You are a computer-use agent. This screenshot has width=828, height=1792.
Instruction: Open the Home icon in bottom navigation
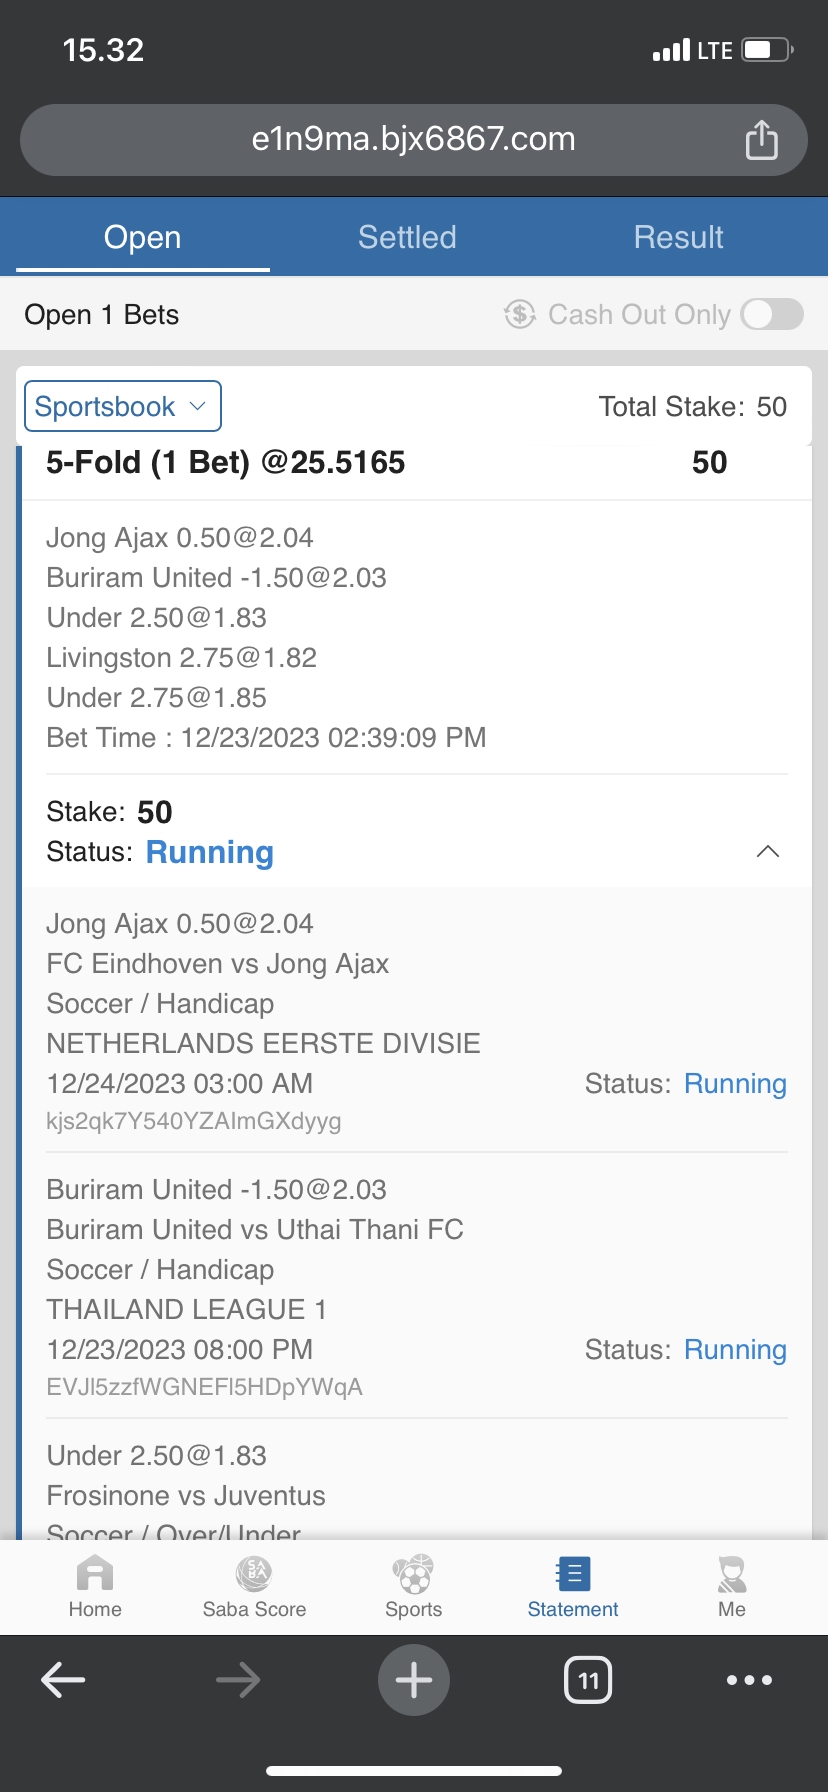(x=95, y=1575)
